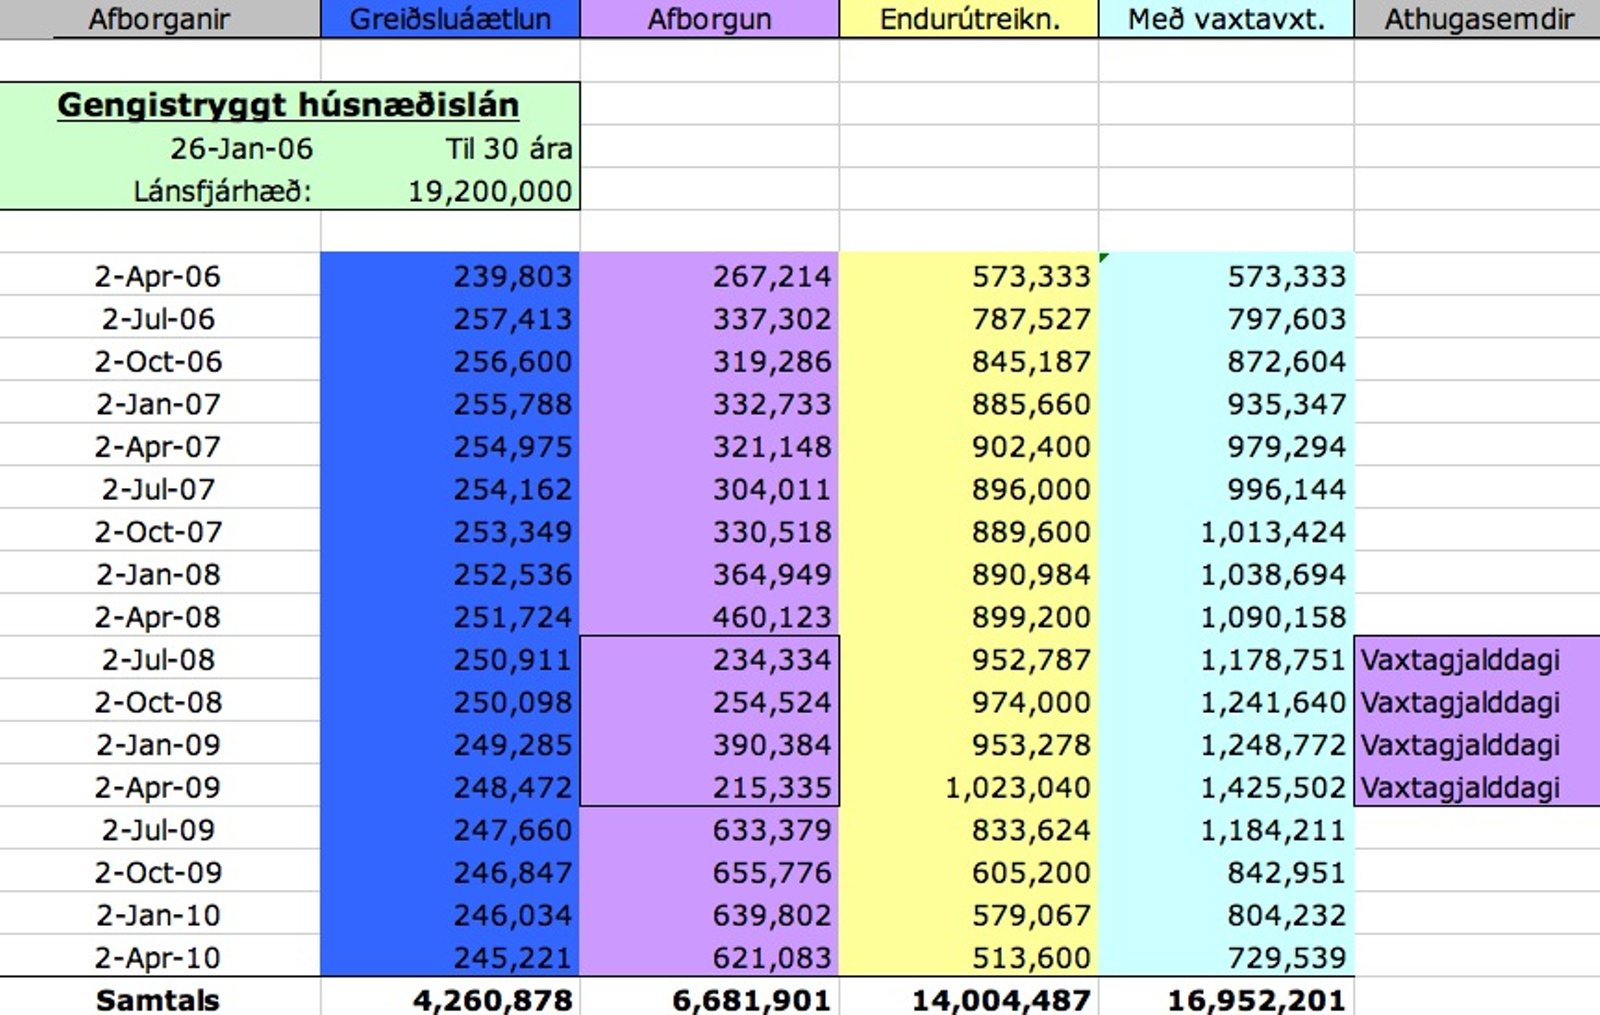Image resolution: width=1600 pixels, height=1015 pixels.
Task: Click cell with value 234,334
Action: pyautogui.click(x=709, y=659)
